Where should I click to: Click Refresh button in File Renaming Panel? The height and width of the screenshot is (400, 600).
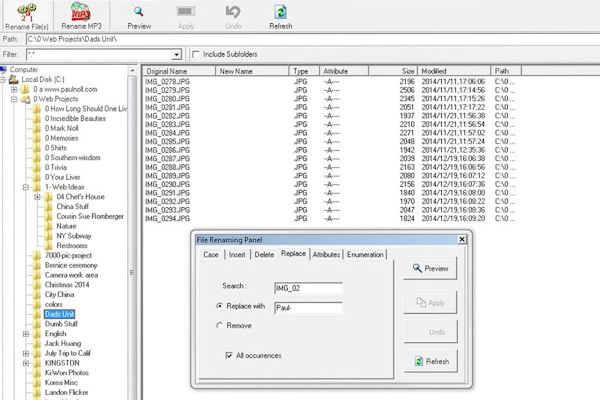click(x=431, y=361)
